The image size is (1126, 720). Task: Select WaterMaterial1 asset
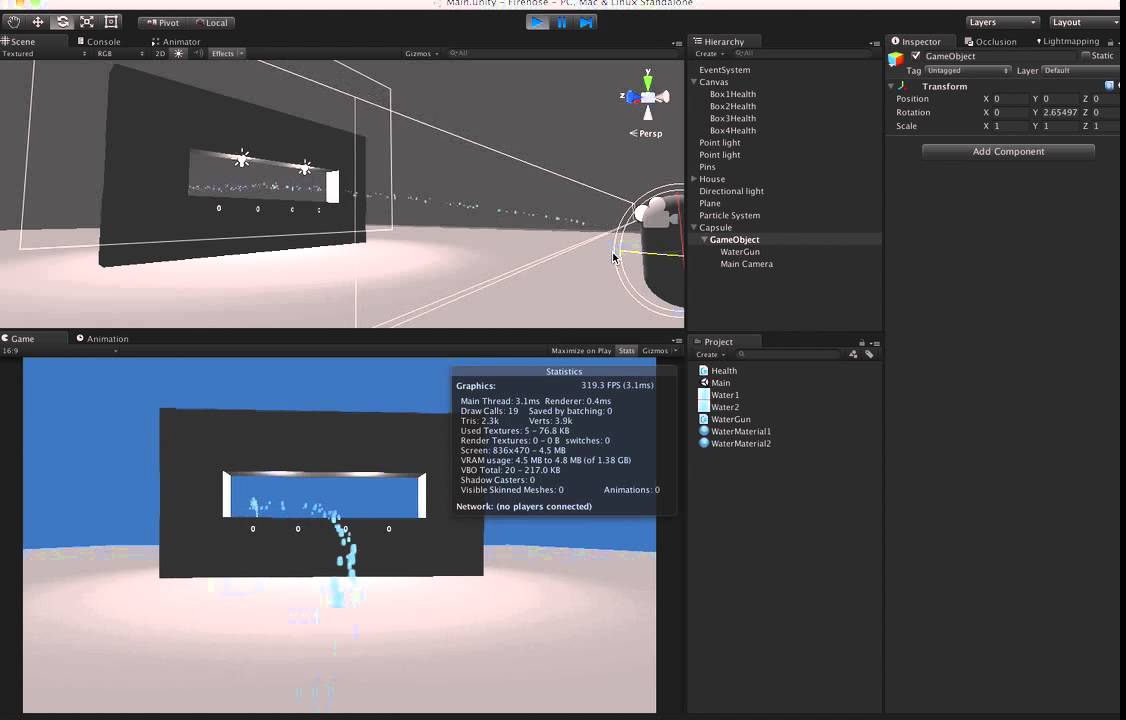pos(735,431)
